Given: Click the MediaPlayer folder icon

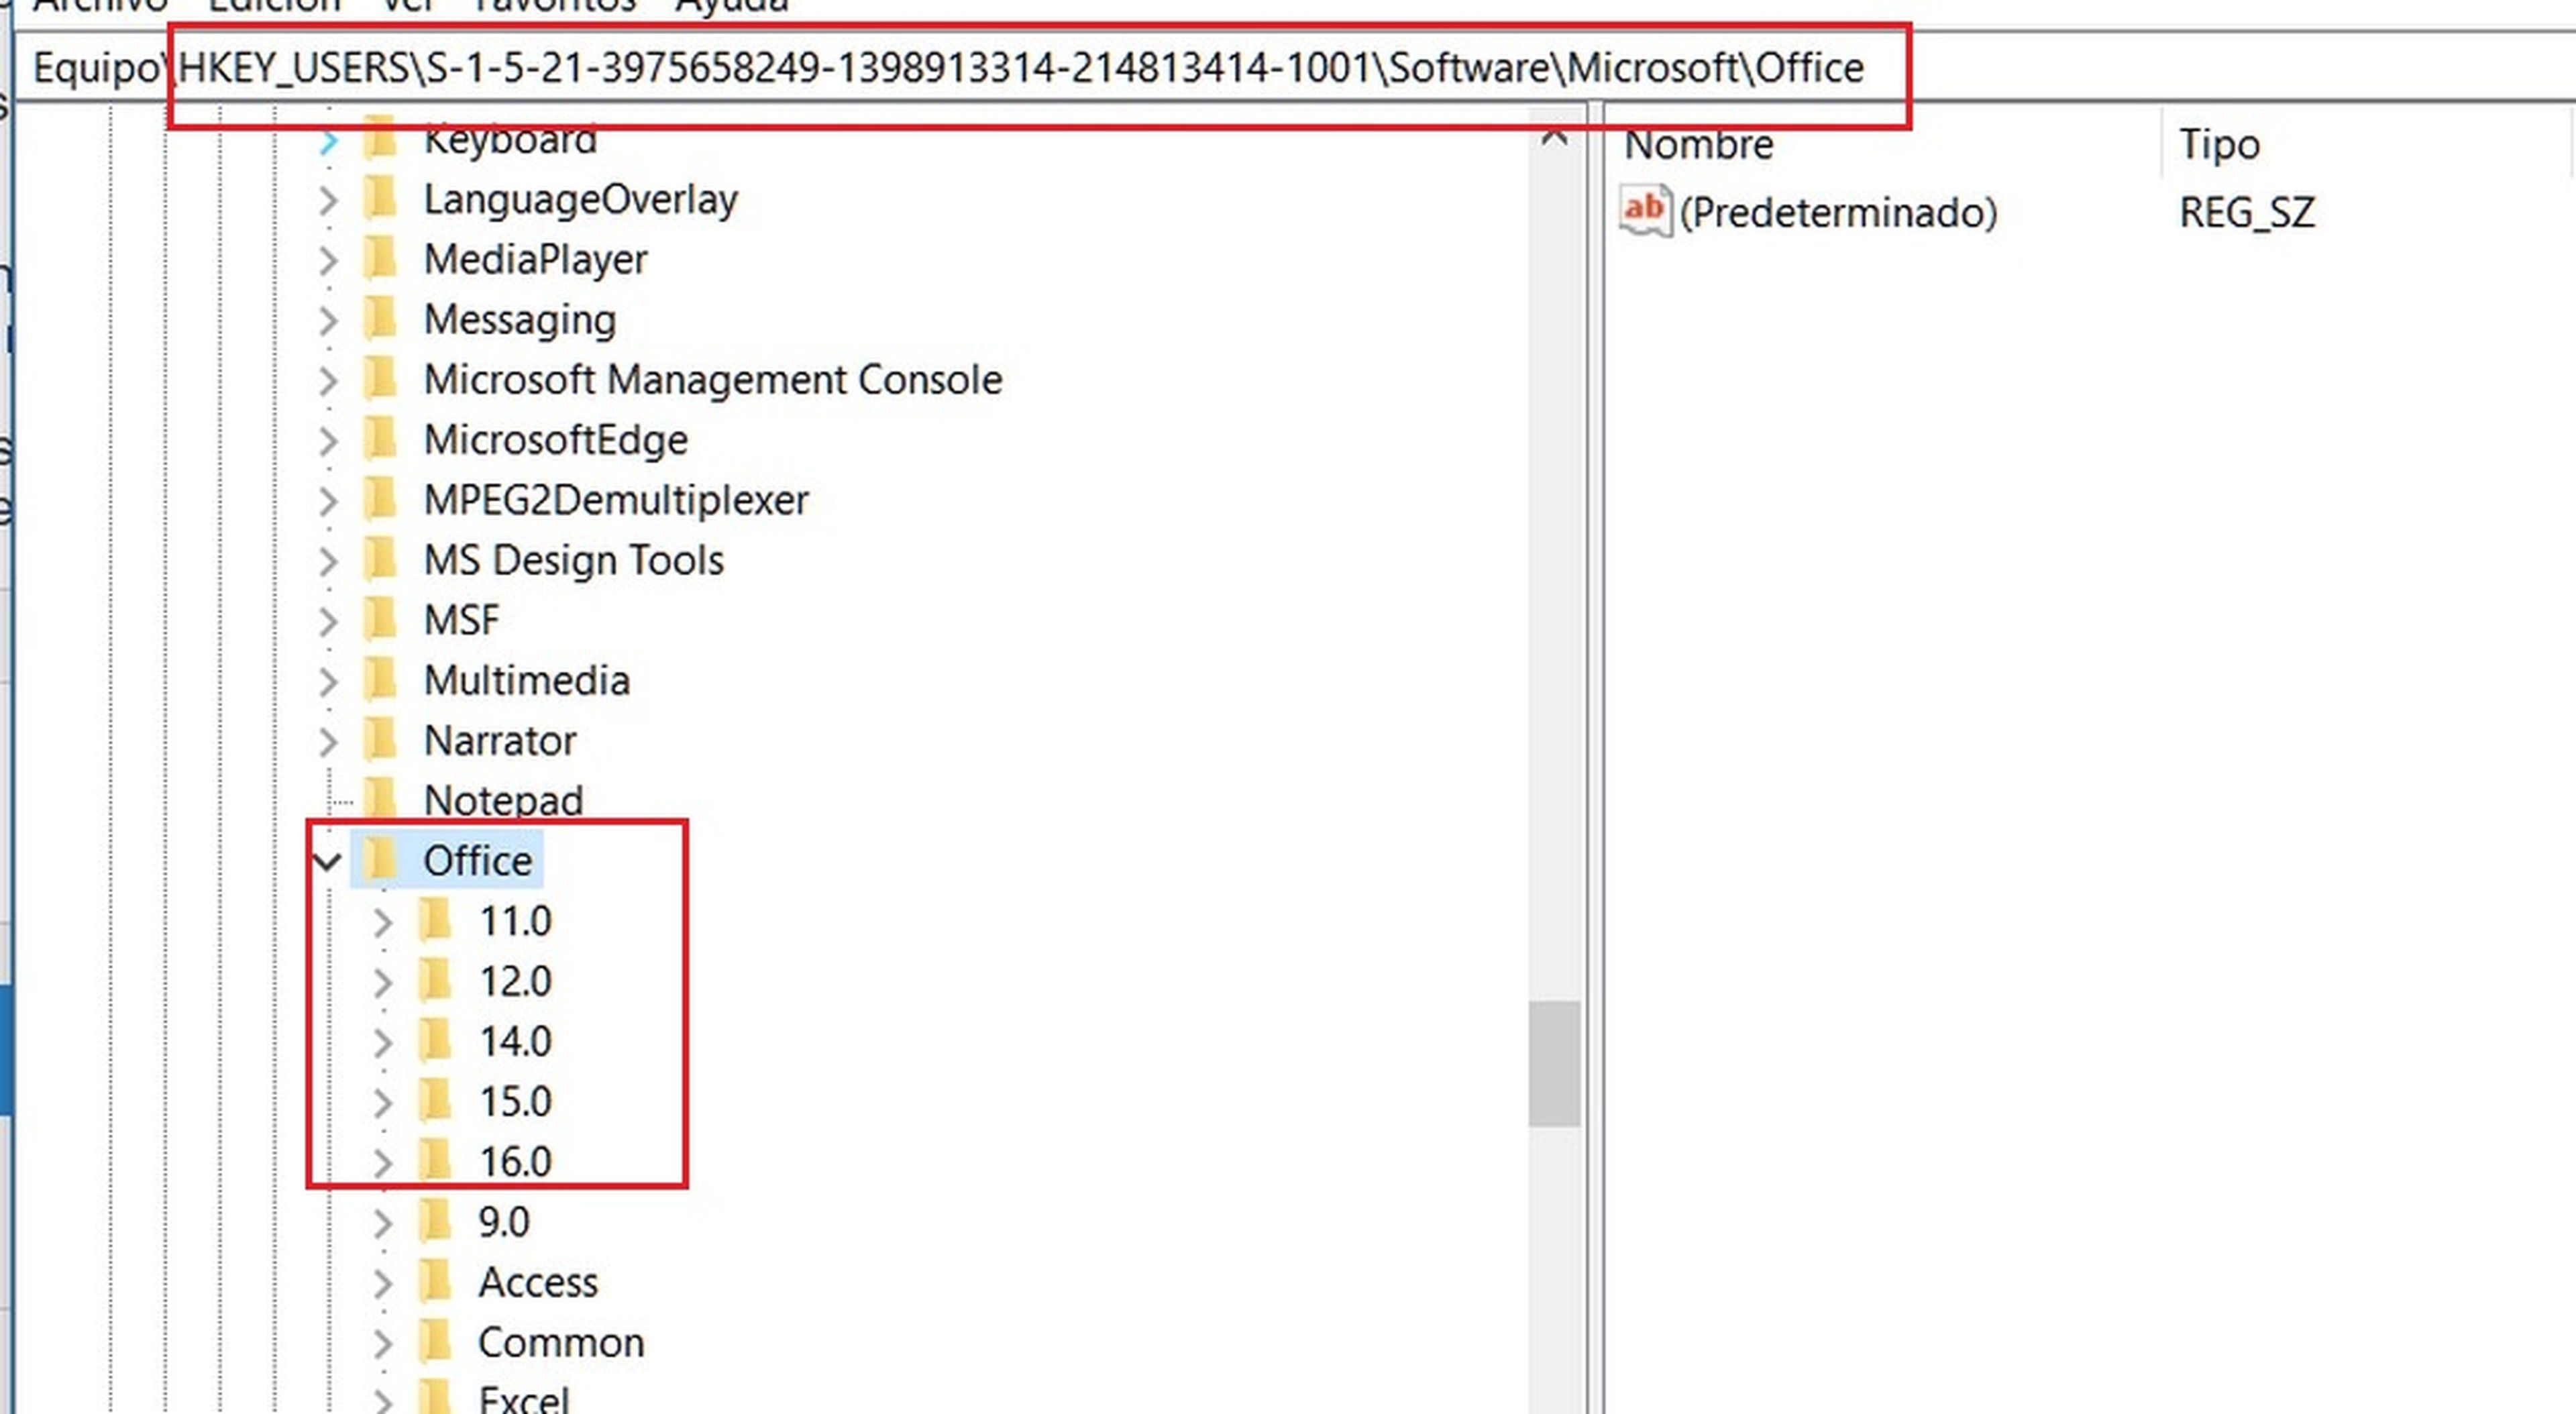Looking at the screenshot, I should (380, 258).
